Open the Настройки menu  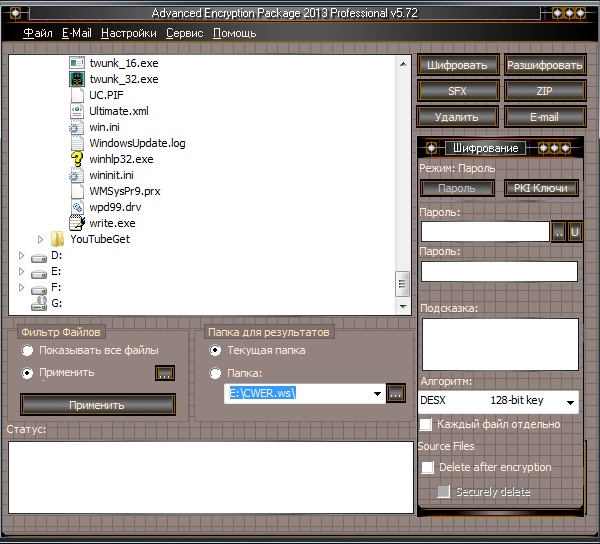pyautogui.click(x=128, y=33)
